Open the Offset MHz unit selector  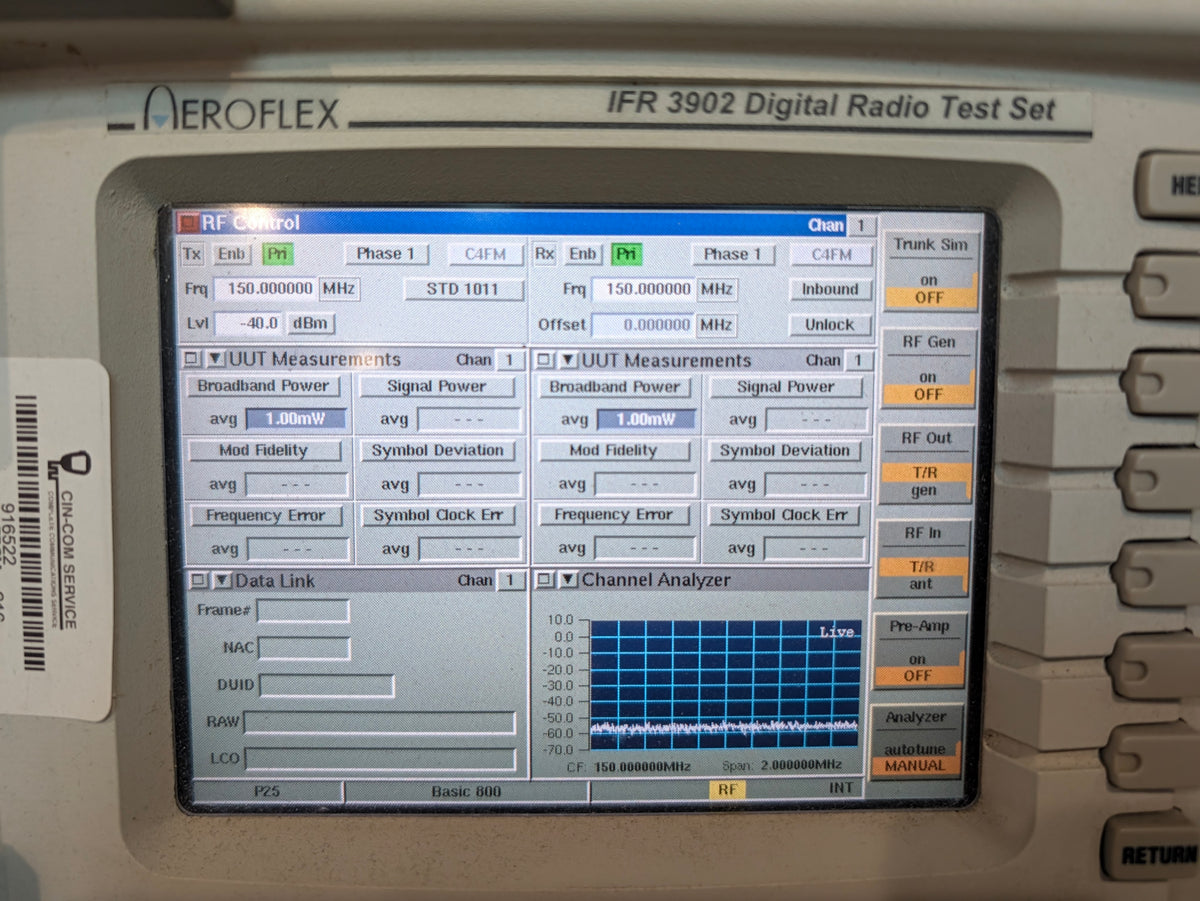[717, 325]
